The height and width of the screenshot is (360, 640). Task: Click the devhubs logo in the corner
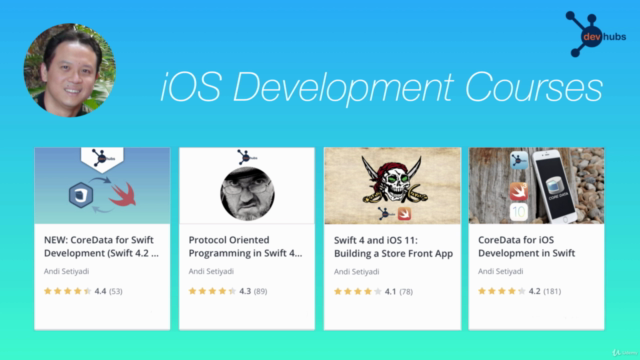(596, 34)
